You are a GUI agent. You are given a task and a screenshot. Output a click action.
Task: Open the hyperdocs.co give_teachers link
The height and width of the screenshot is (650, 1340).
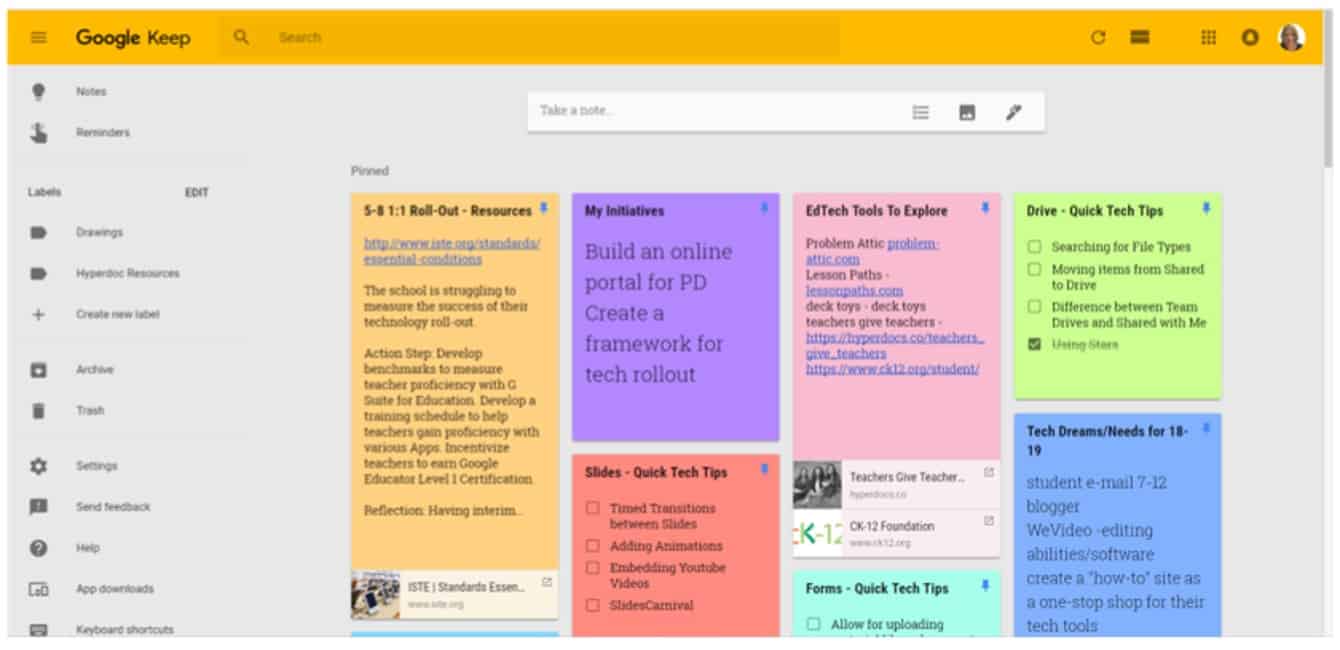click(895, 345)
